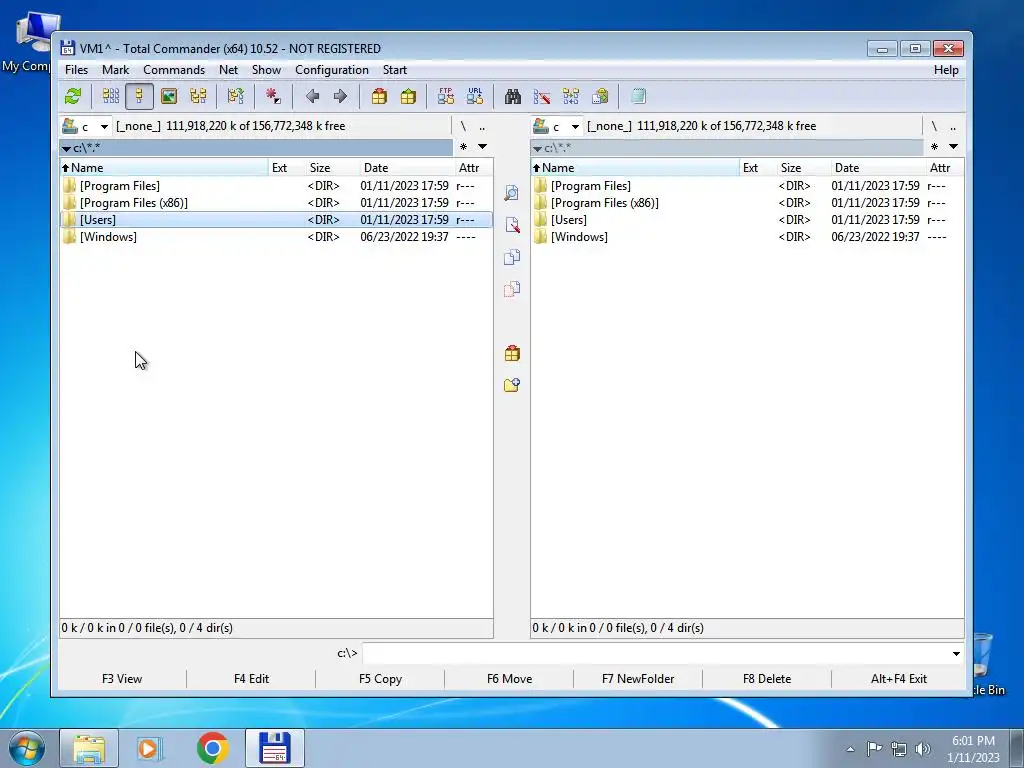Image resolution: width=1024 pixels, height=768 pixels.
Task: Click the F4 Edit button
Action: [251, 679]
